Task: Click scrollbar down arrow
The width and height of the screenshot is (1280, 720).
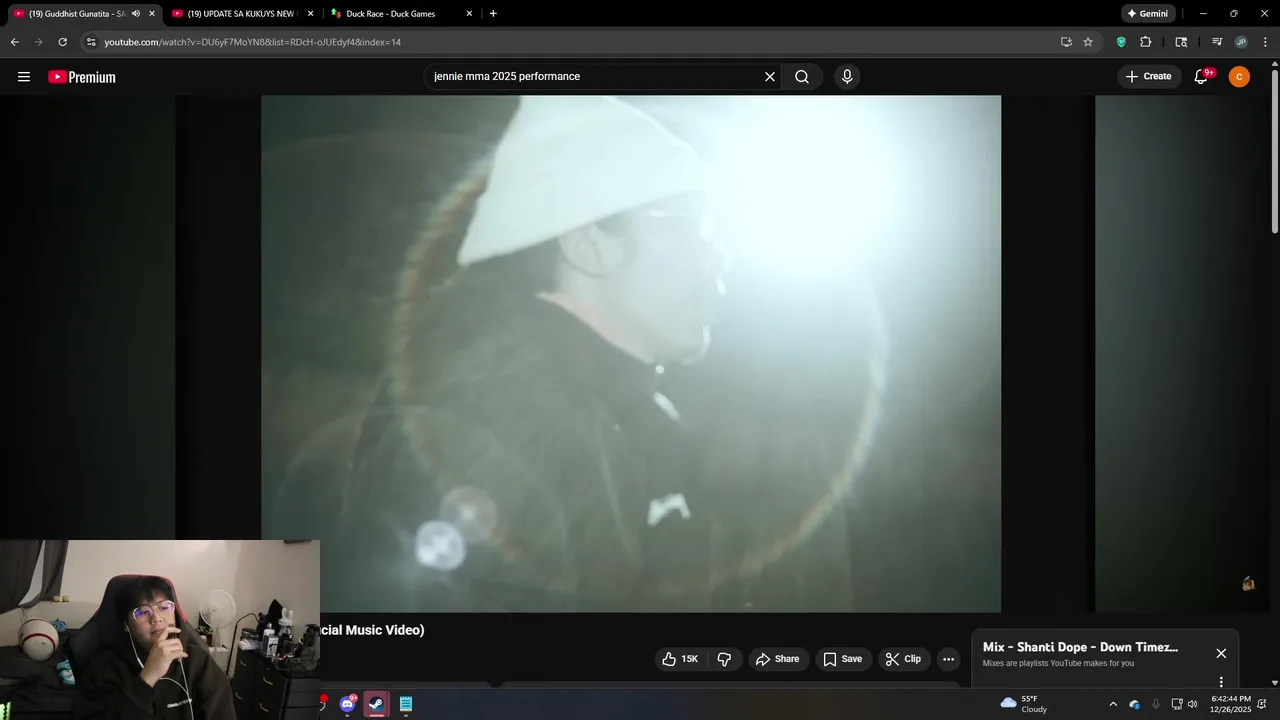Action: 1274,683
